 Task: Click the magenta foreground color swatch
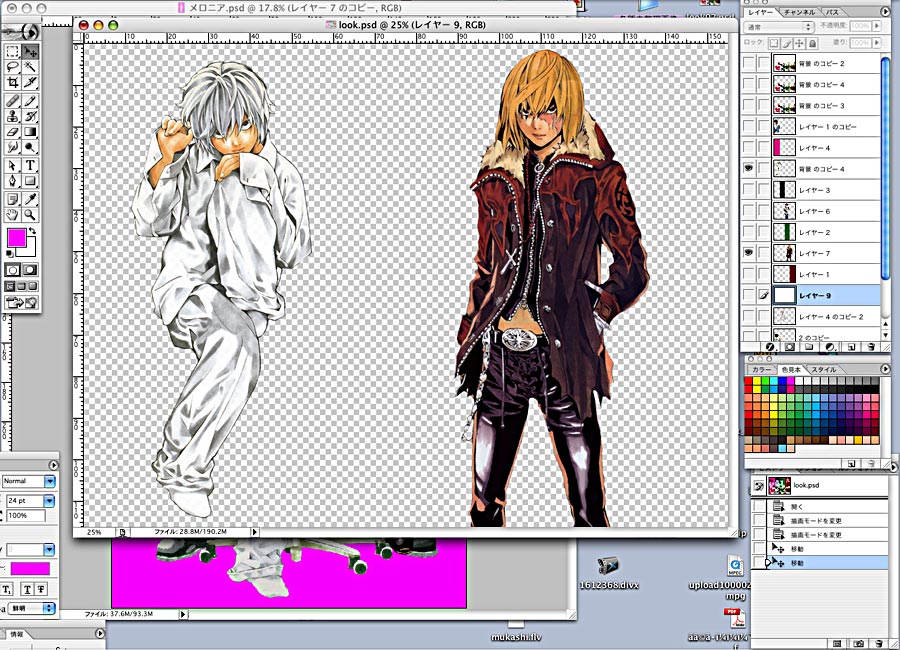tap(16, 237)
